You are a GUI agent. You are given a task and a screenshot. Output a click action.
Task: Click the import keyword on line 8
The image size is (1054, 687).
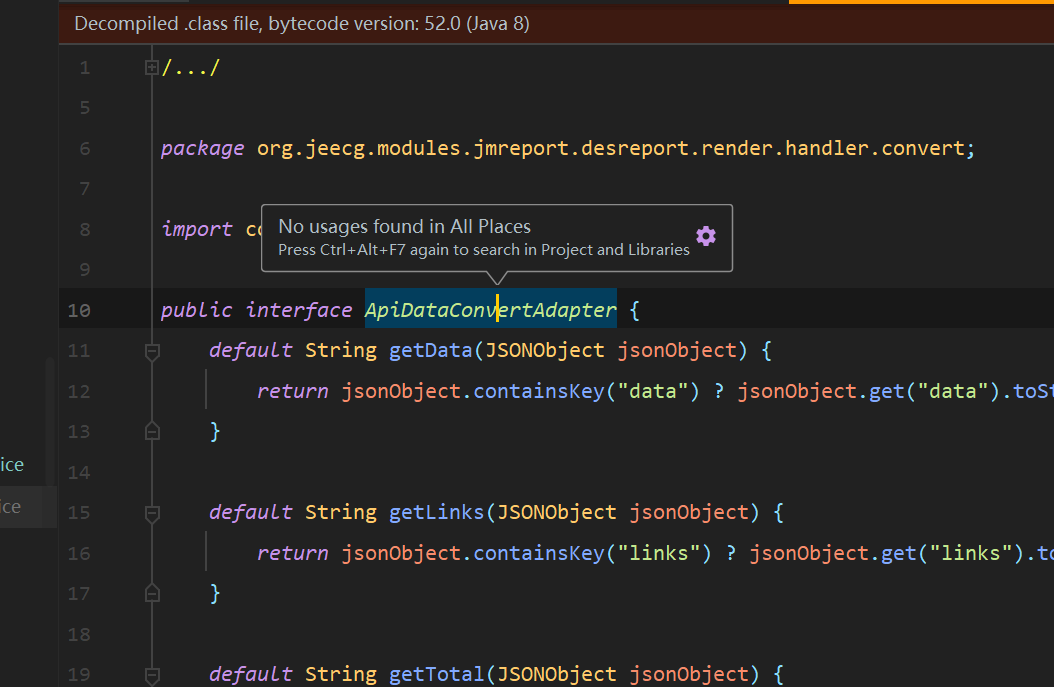pyautogui.click(x=196, y=229)
